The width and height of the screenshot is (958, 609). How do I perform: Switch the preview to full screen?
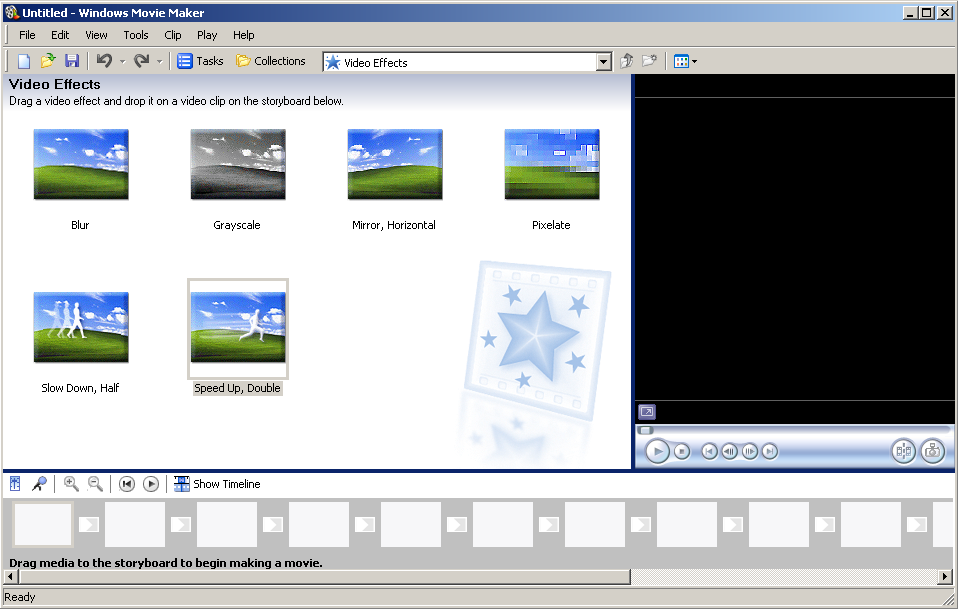646,412
